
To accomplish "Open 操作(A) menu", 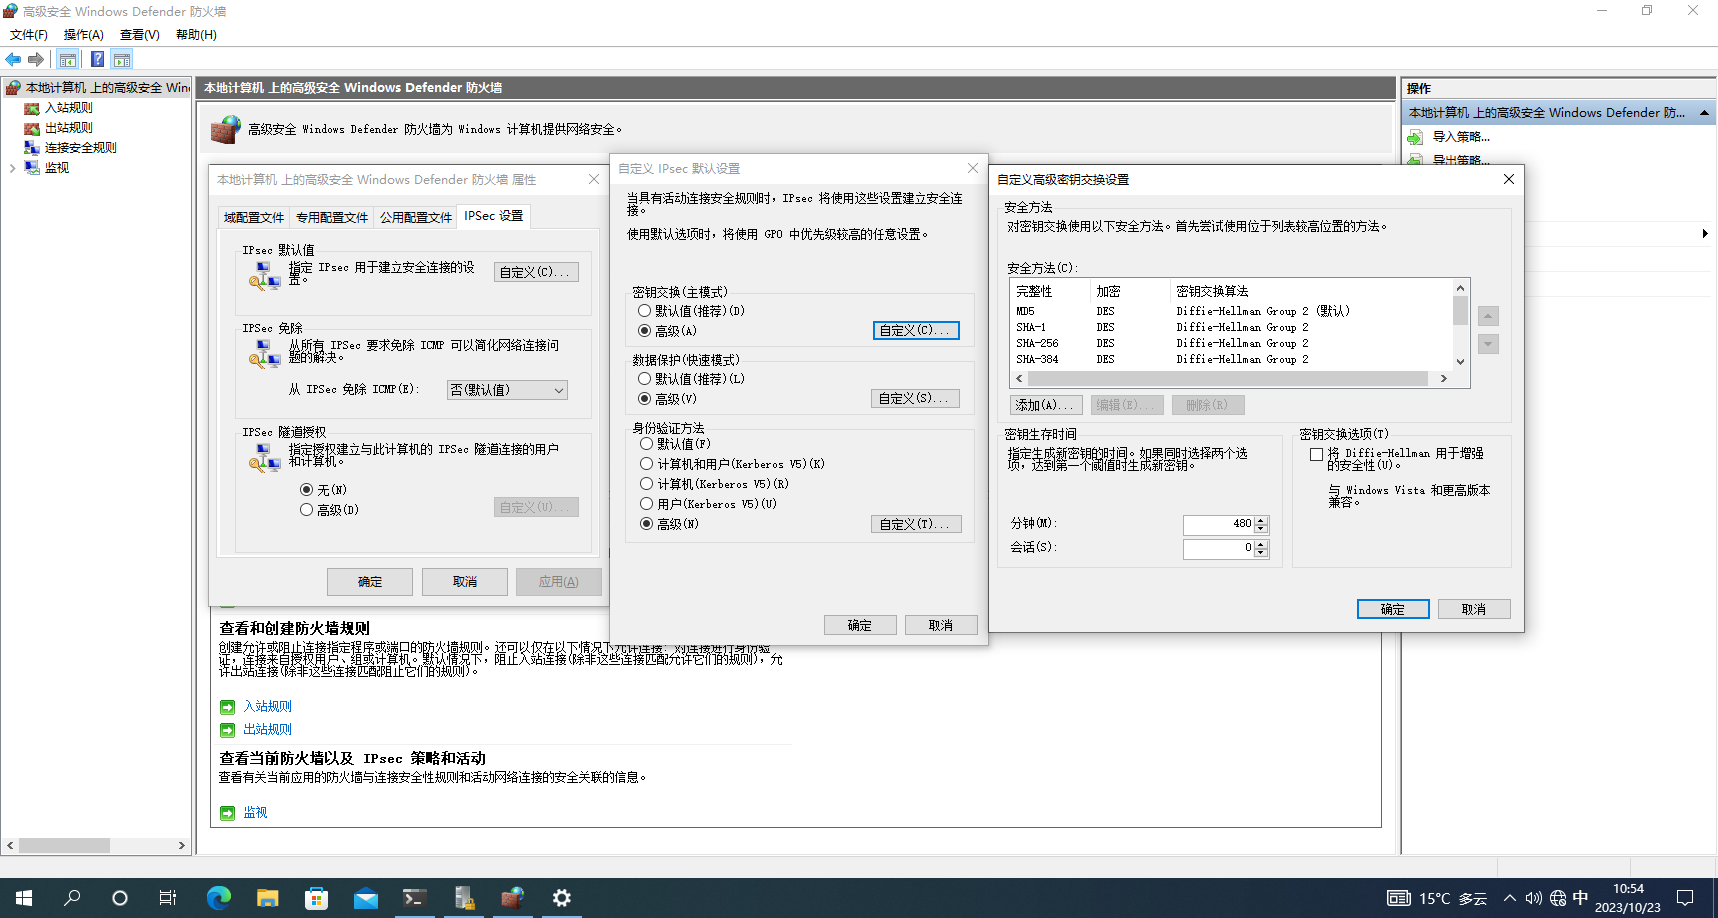I will [84, 35].
